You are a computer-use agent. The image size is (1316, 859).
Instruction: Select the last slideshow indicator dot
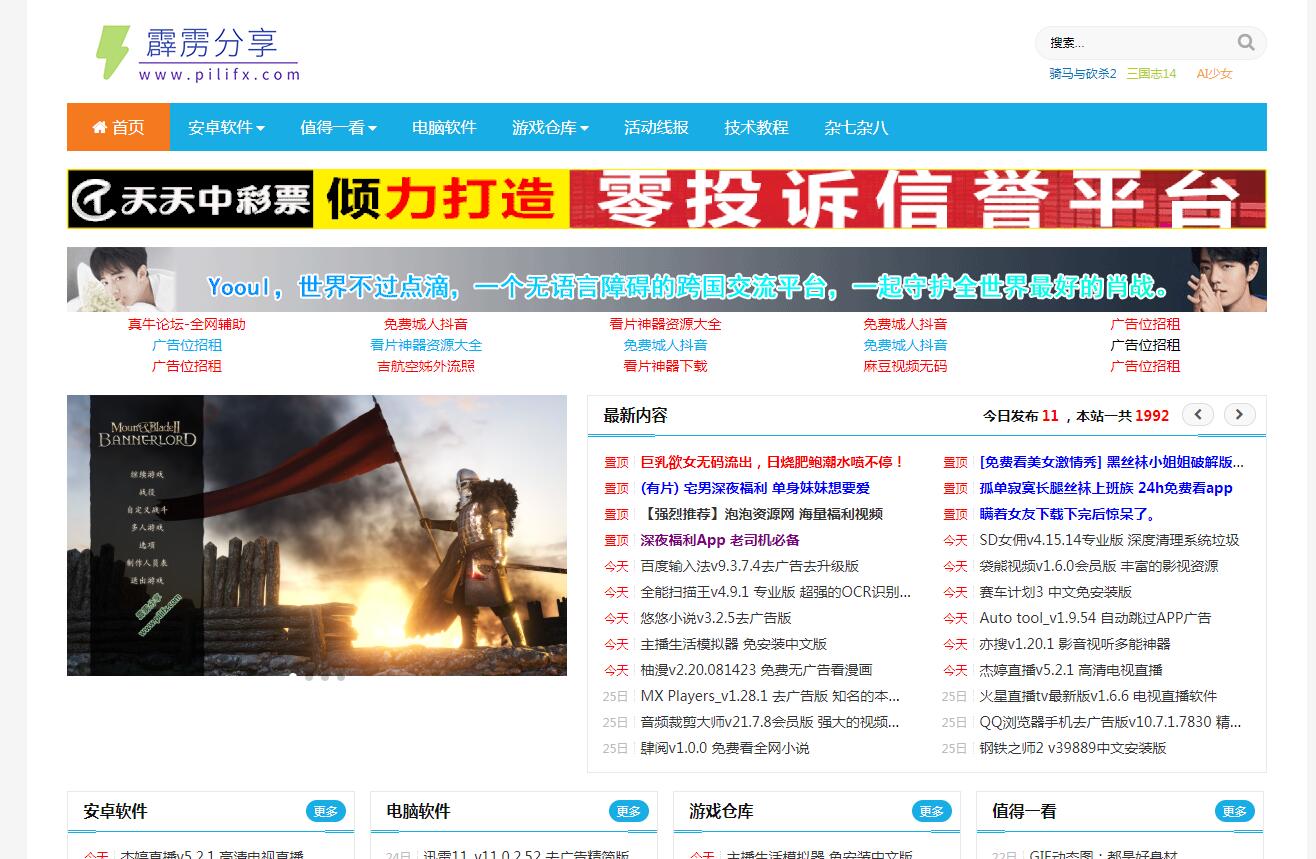tap(341, 677)
